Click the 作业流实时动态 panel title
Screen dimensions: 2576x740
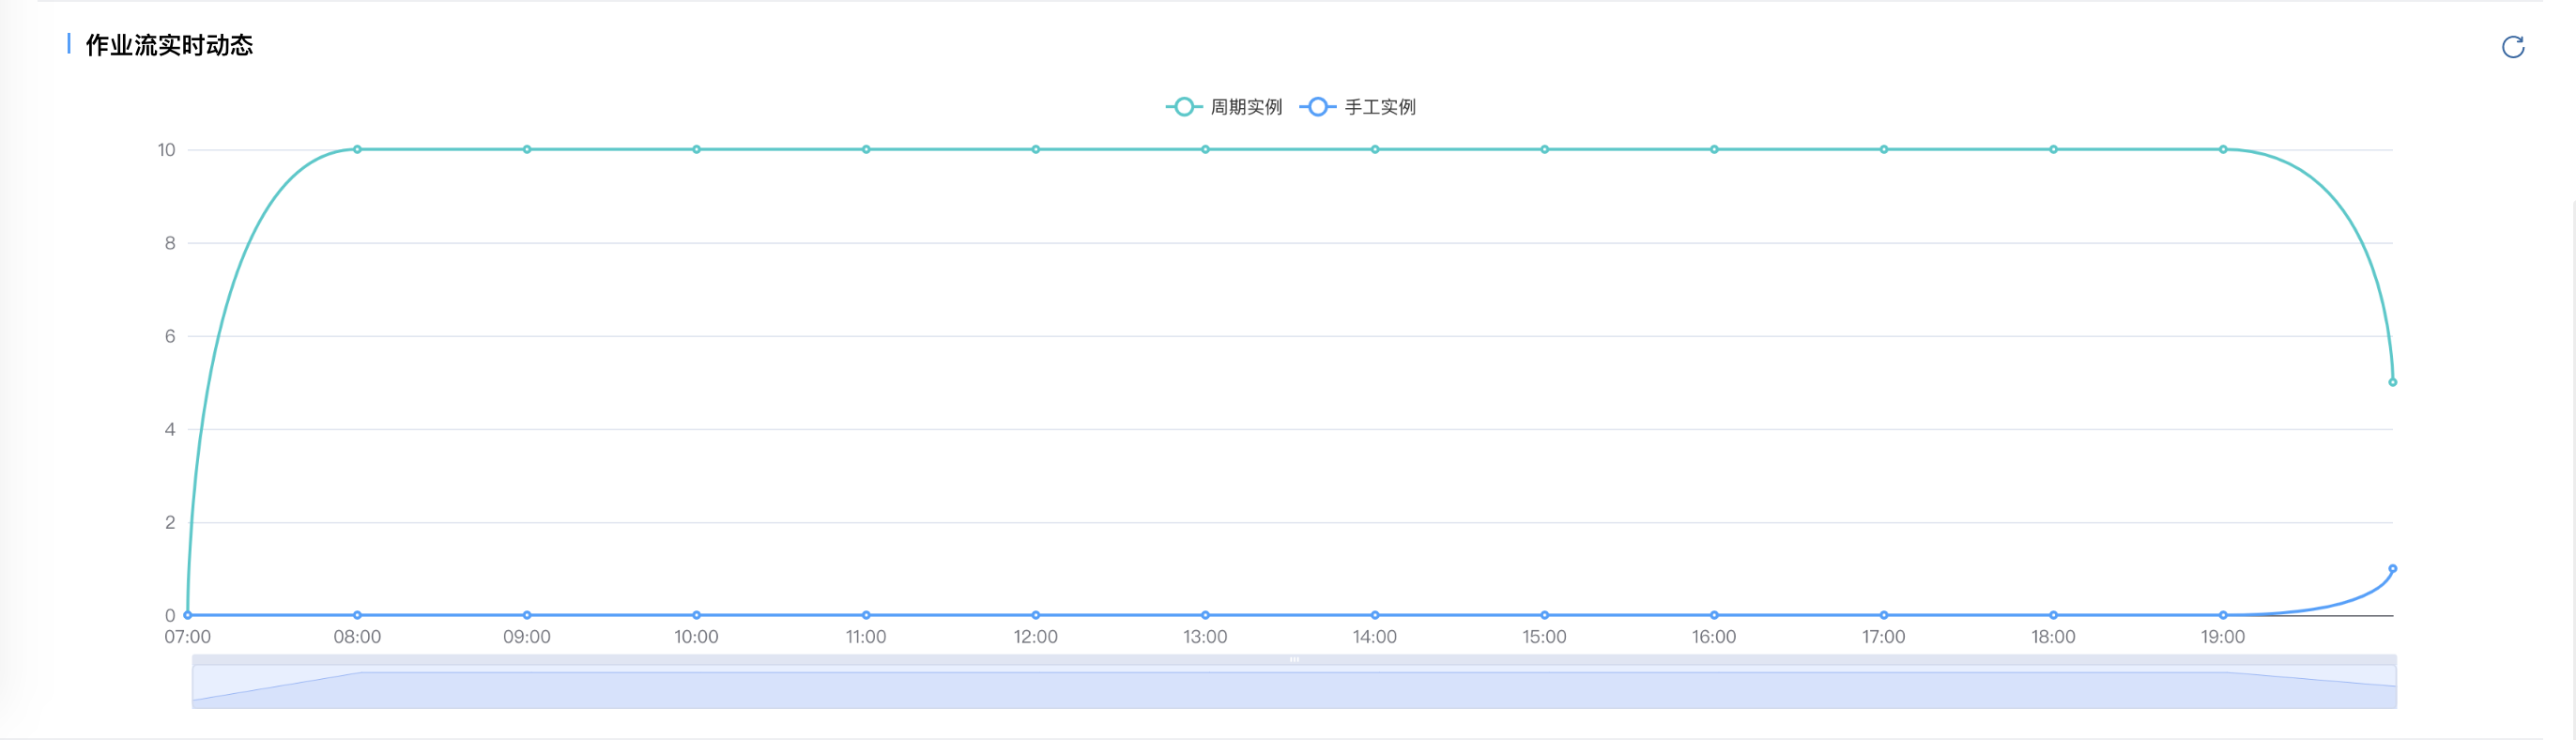[x=169, y=45]
